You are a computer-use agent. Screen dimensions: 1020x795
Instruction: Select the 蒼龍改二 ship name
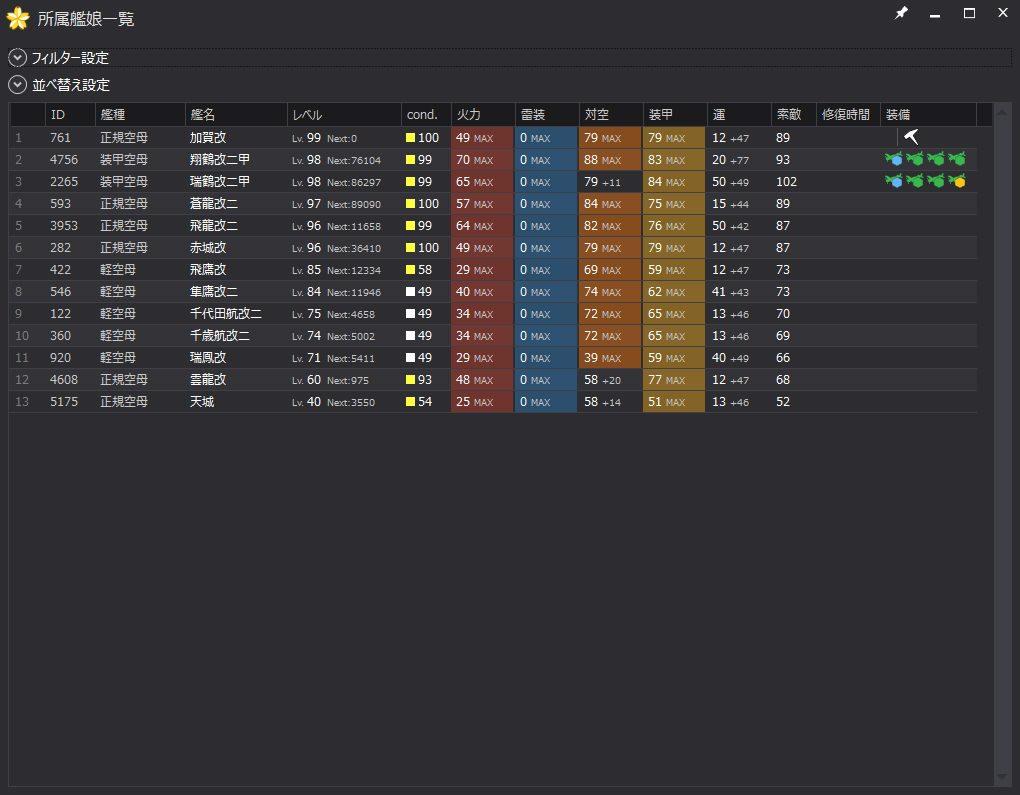point(213,204)
